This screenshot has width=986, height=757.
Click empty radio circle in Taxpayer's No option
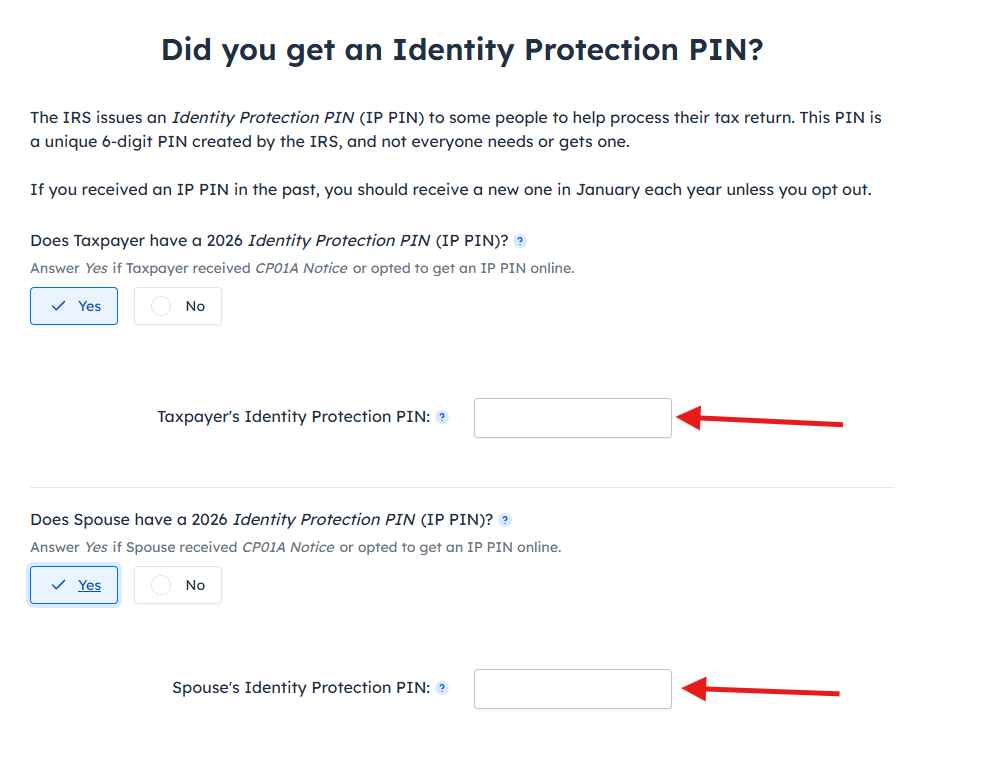click(x=161, y=306)
